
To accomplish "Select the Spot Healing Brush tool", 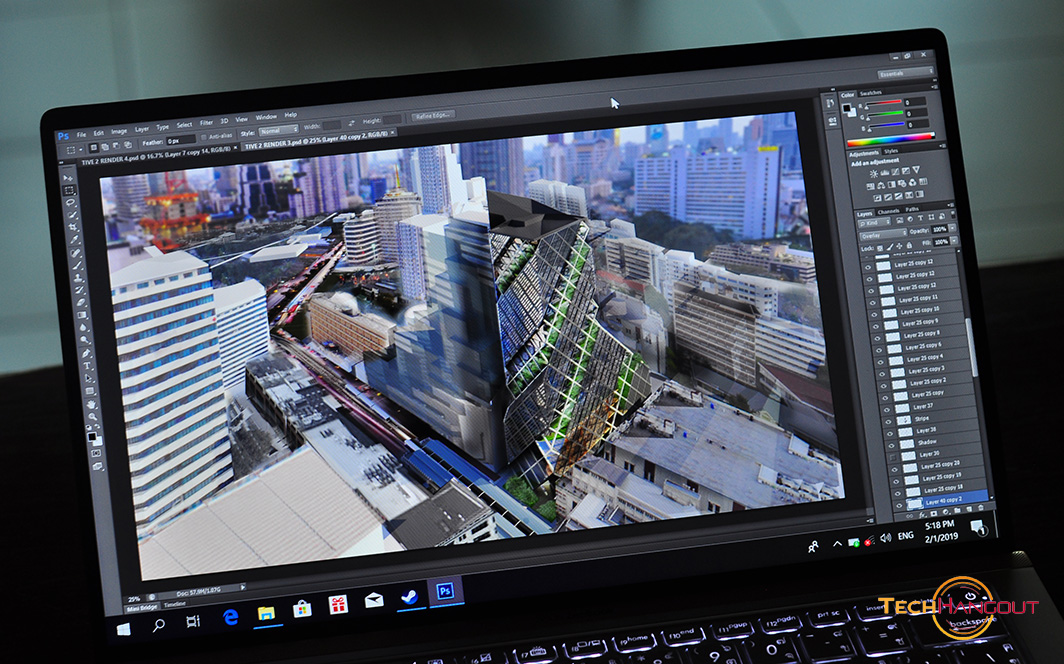I will 76,253.
